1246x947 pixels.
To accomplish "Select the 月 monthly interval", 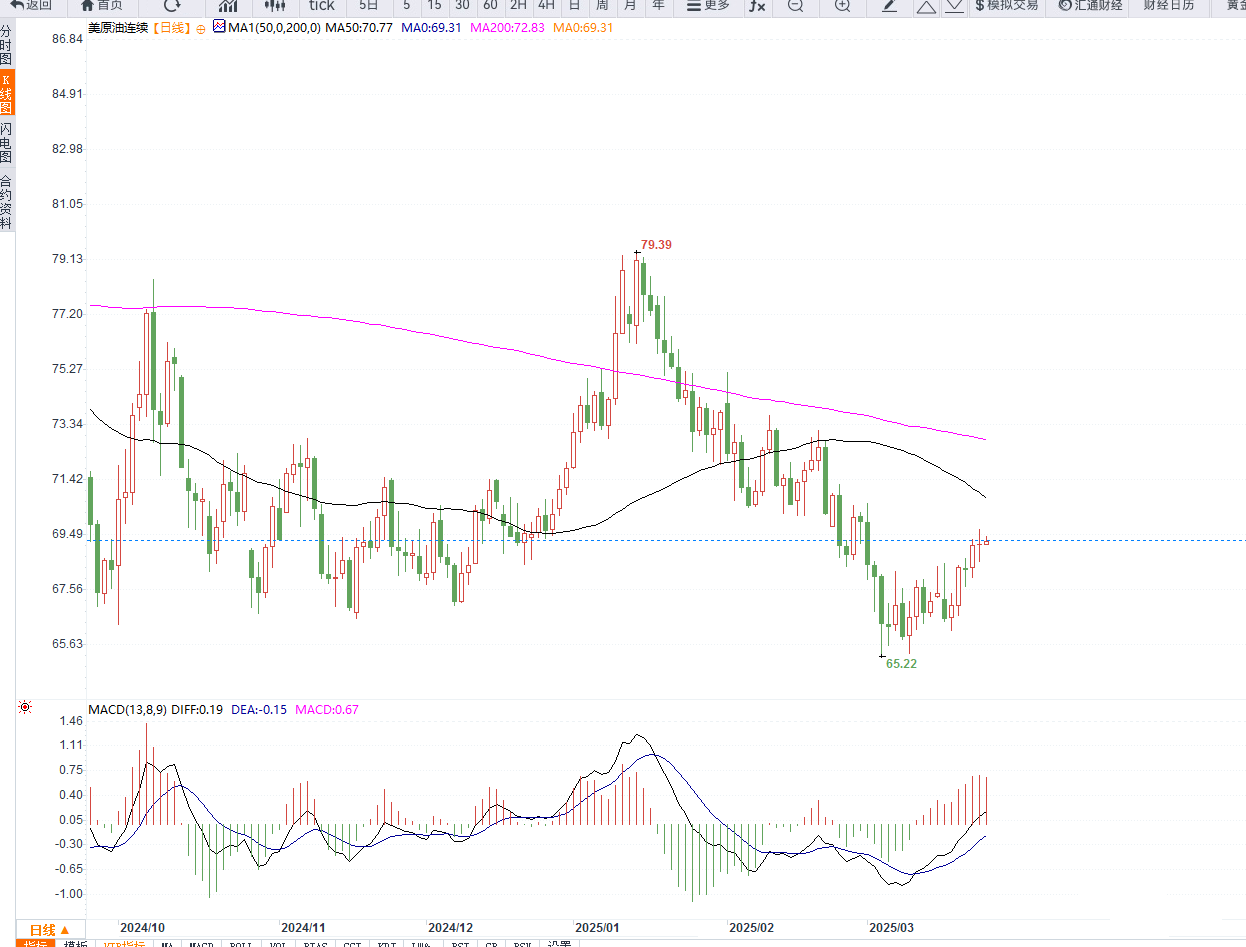I will (x=630, y=5).
